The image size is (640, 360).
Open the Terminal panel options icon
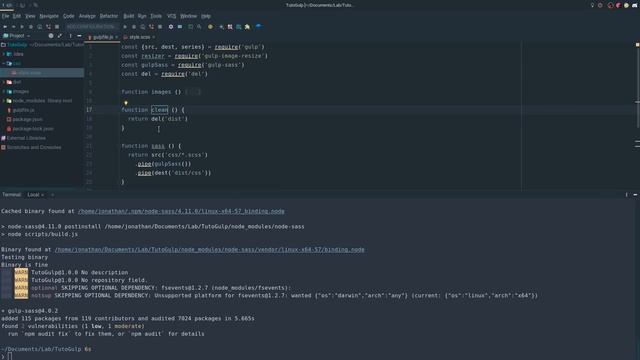[627, 195]
